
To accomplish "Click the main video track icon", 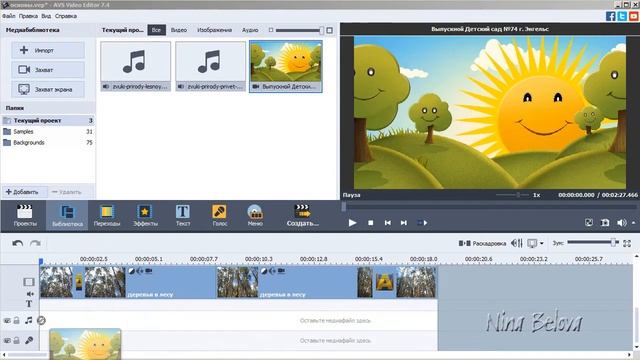I will pos(29,282).
